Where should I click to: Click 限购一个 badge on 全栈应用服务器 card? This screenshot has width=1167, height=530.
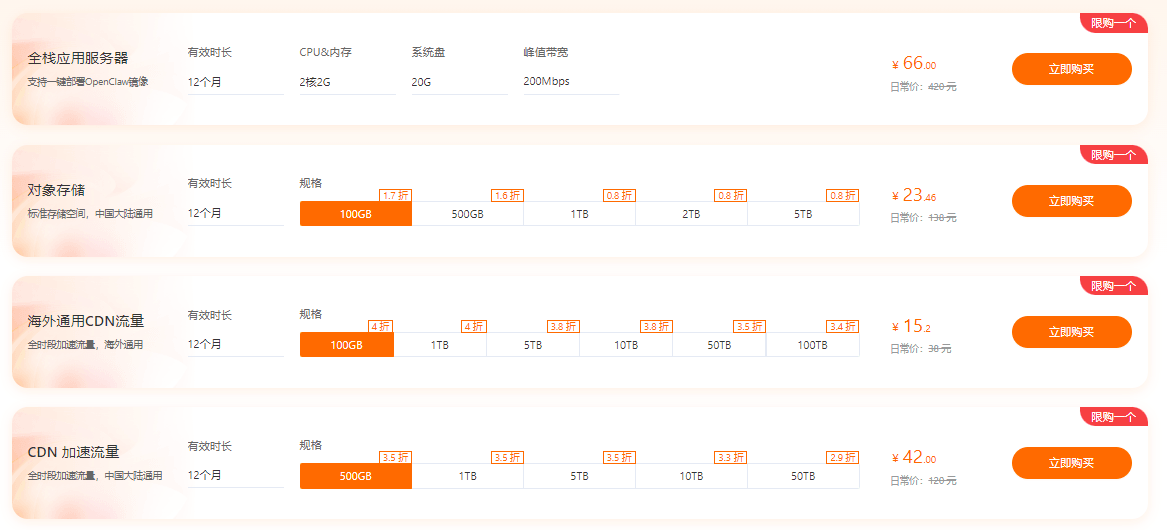tap(1113, 24)
